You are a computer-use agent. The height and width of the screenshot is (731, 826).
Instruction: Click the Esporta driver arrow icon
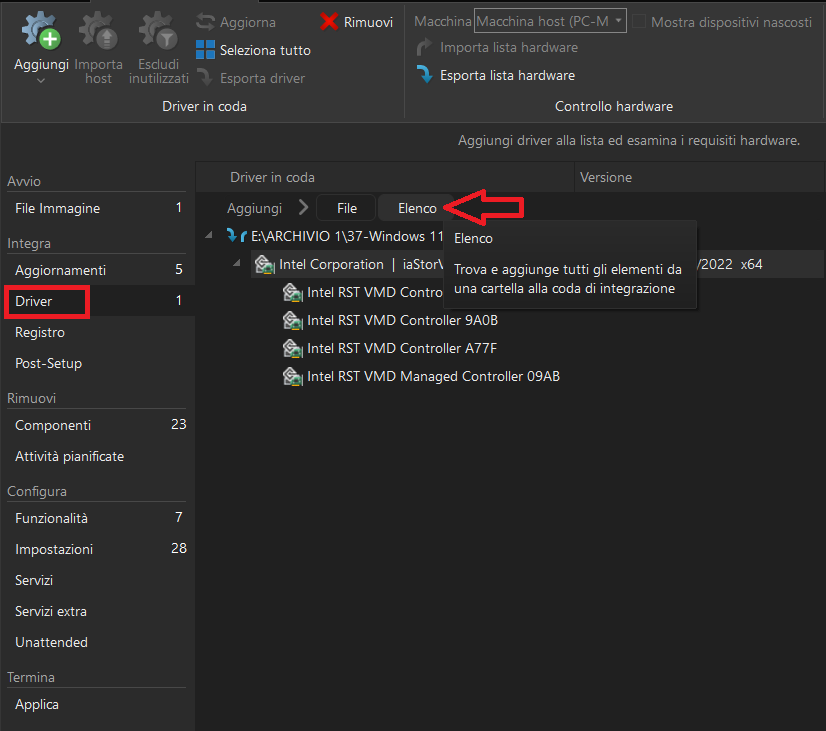coord(205,78)
